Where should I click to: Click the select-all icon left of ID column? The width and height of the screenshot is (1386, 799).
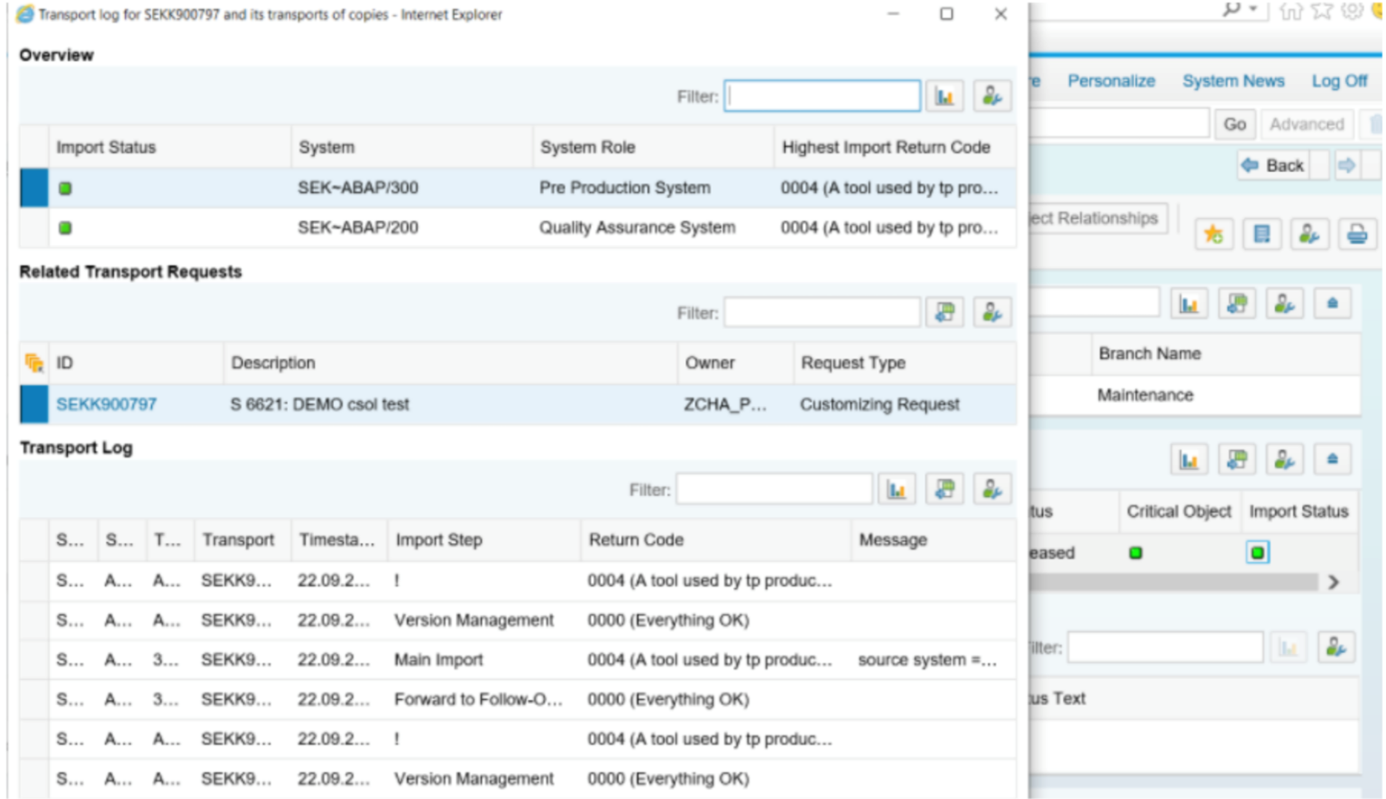tap(34, 363)
